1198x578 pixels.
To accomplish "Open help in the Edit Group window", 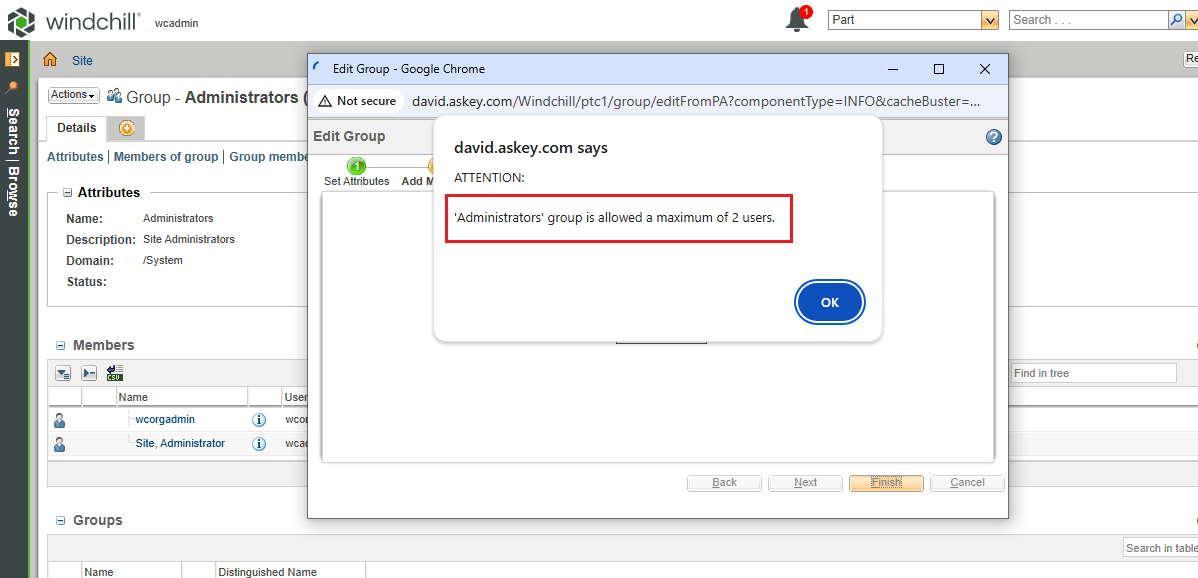I will (993, 137).
